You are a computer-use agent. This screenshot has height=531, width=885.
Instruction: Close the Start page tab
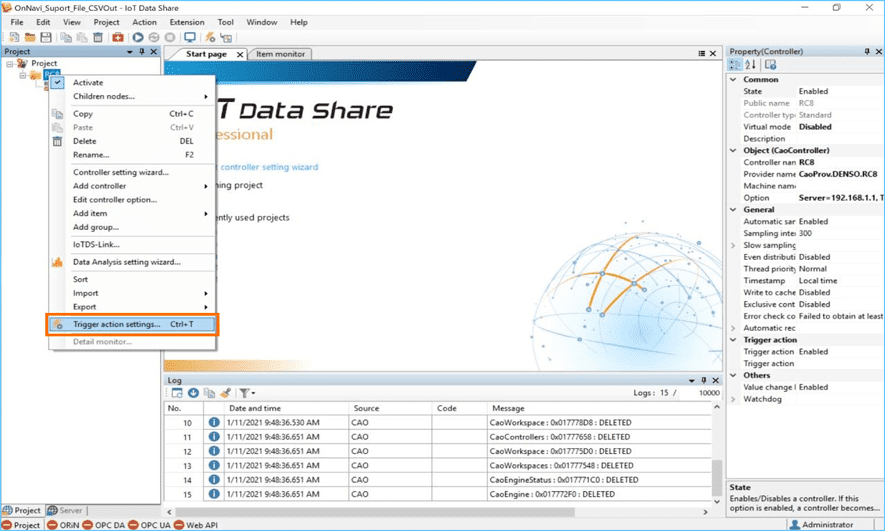(240, 54)
